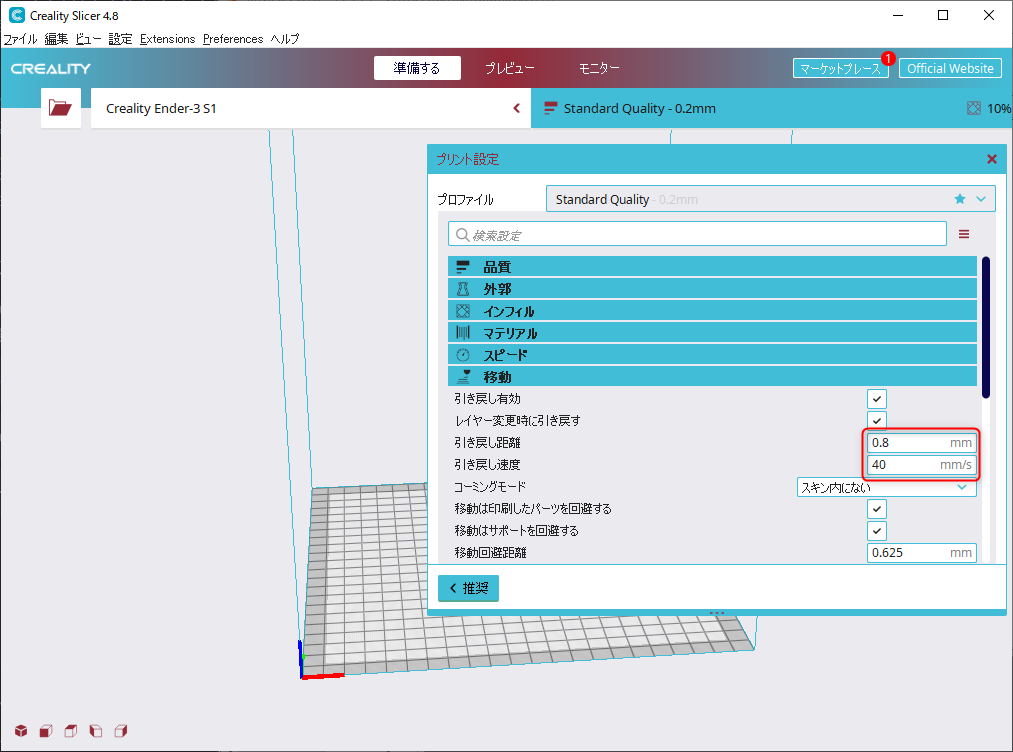Screen dimensions: 1013x752
Task: Open the ファイル menu
Action: coord(20,39)
